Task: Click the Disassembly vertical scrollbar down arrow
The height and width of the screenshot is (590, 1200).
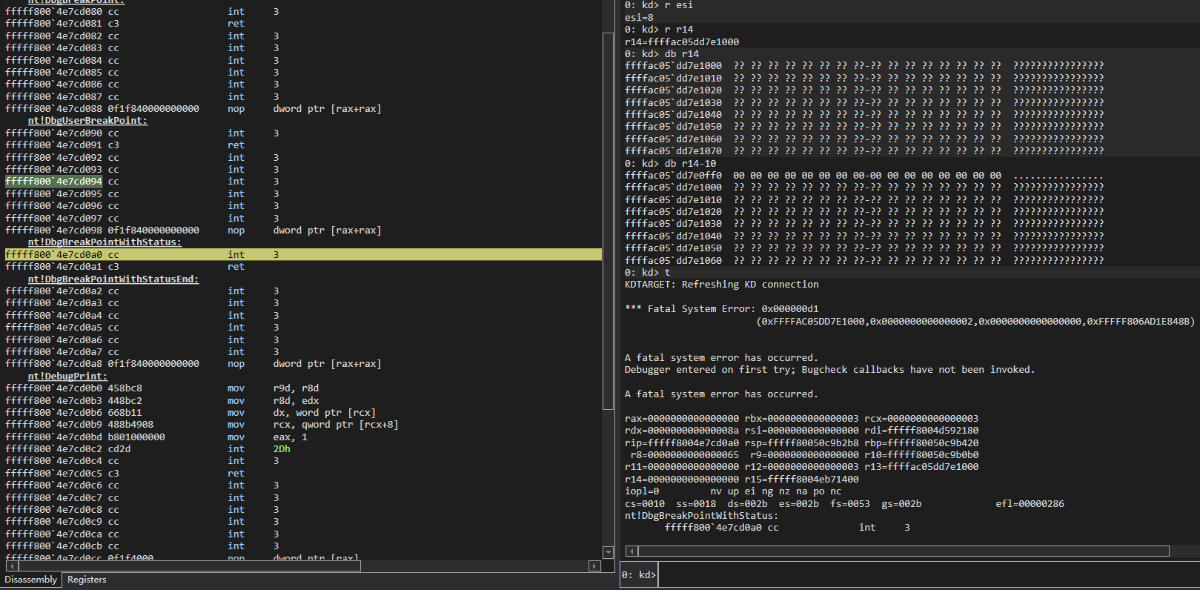Action: [x=610, y=552]
